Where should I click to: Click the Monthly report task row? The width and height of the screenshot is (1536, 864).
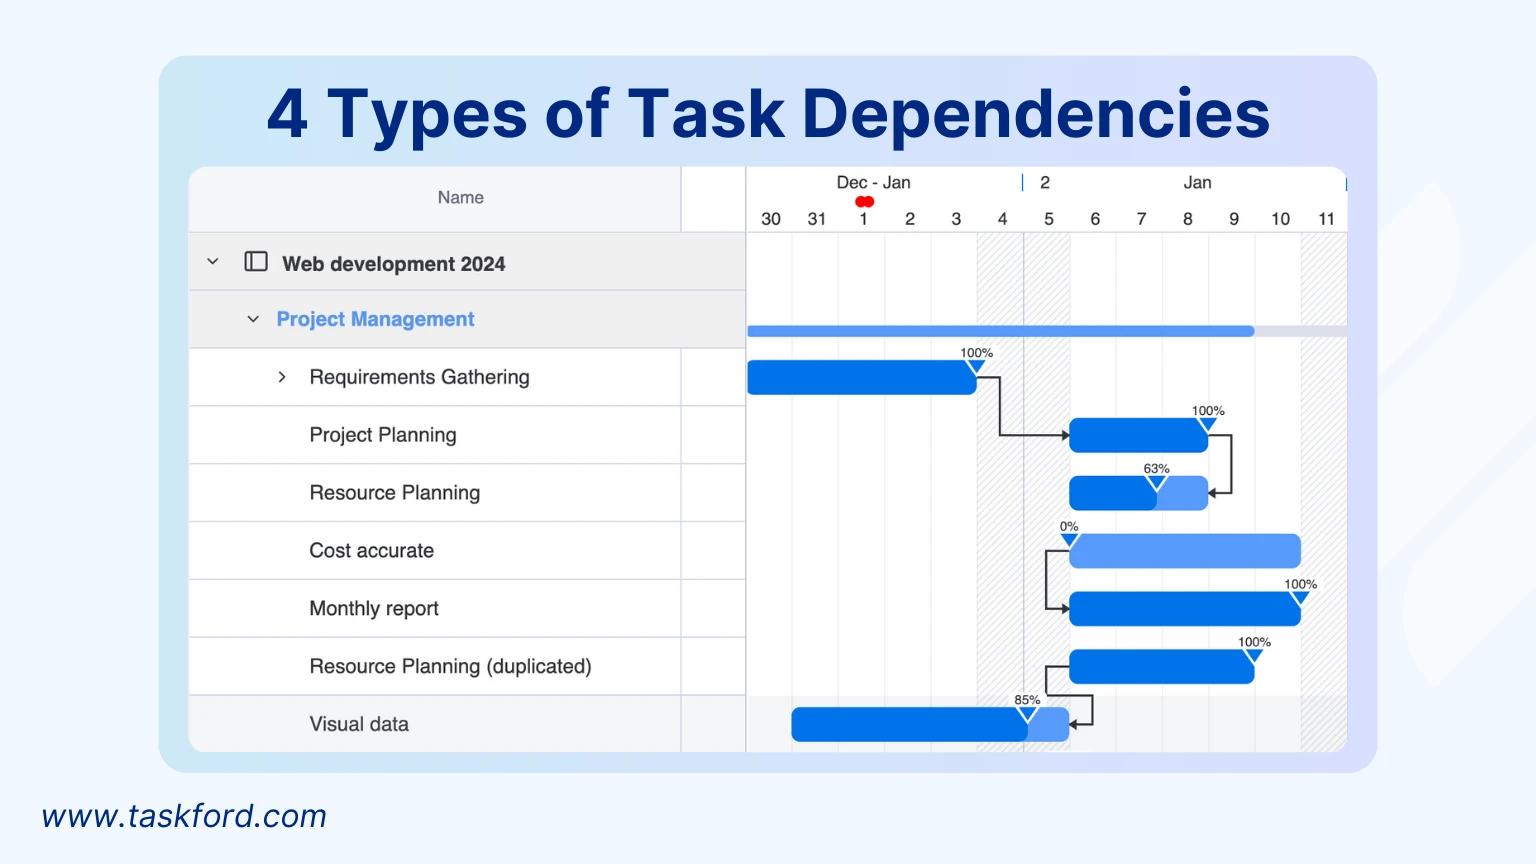(374, 608)
